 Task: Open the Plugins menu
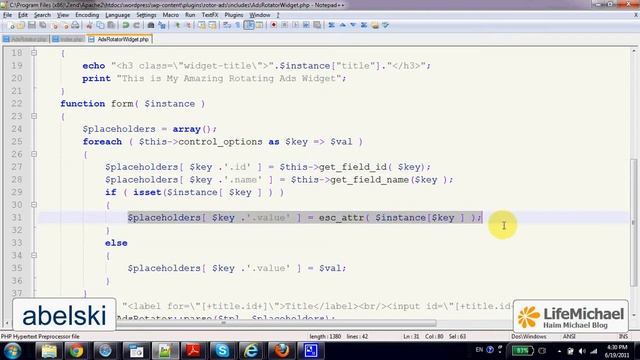tap(234, 15)
